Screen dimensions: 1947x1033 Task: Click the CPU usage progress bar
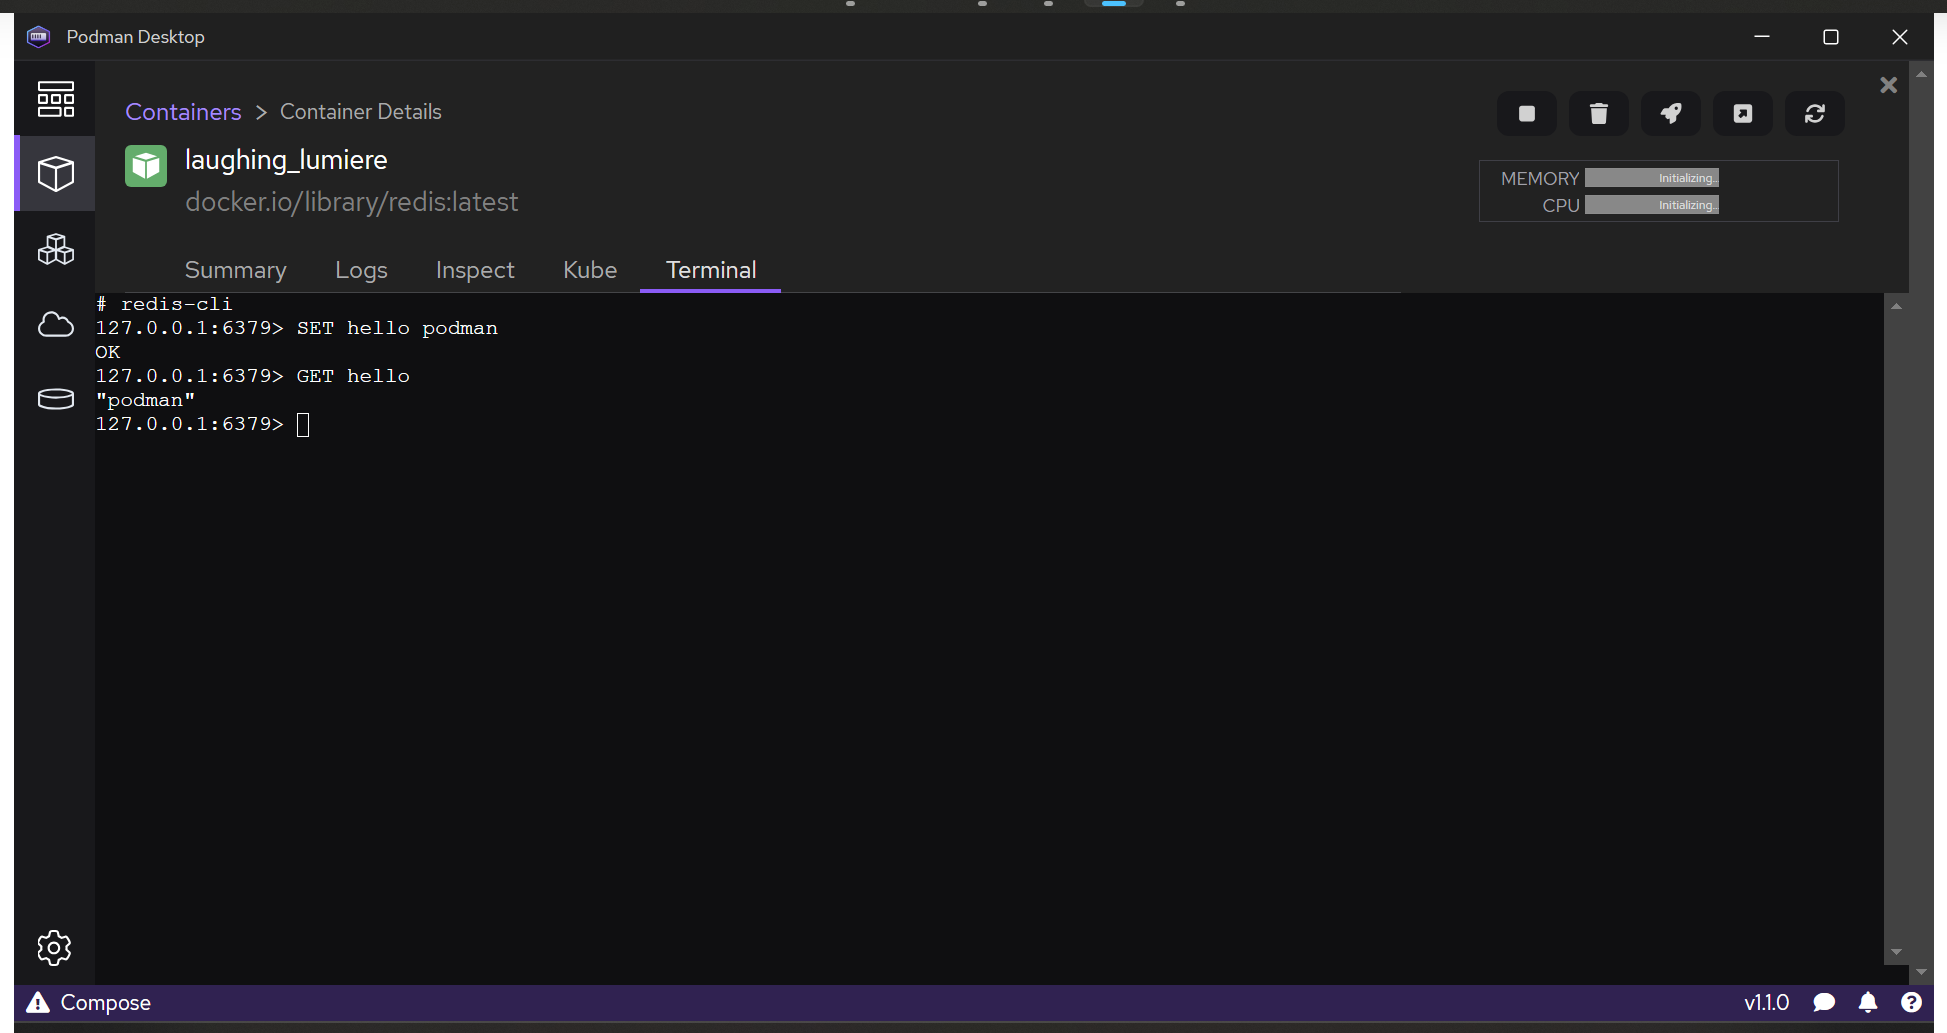click(1652, 205)
